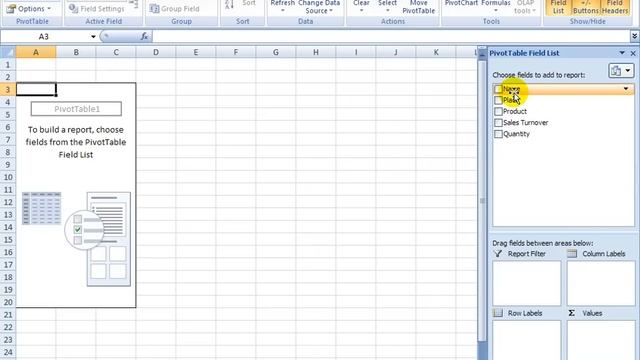Open the field list layout view button
Screen dimensions: 640x360
click(x=621, y=71)
